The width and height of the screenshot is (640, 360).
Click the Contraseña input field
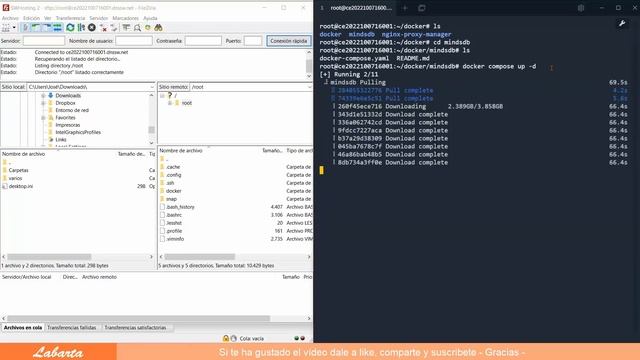coord(203,41)
